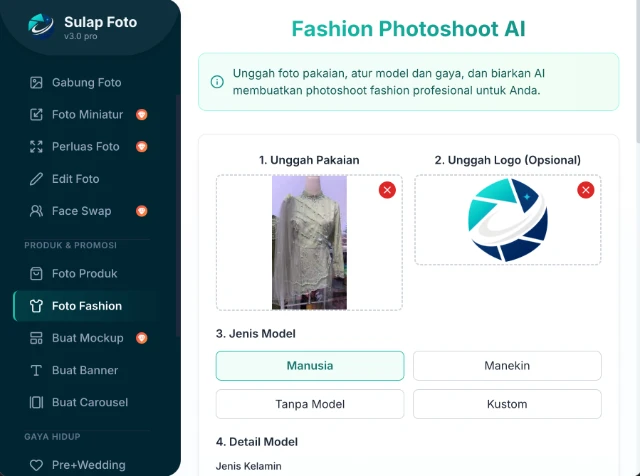Click the Buat Mockup box icon

(37, 338)
